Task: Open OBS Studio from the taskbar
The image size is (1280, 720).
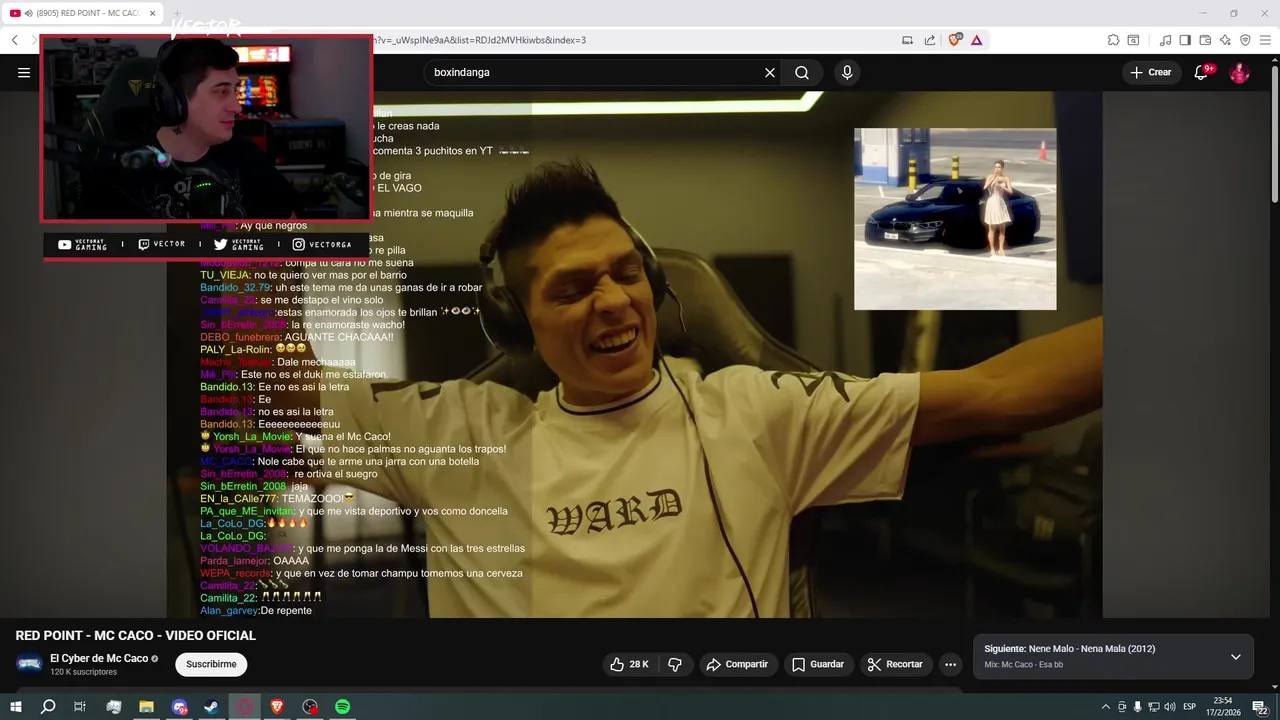Action: tap(310, 707)
